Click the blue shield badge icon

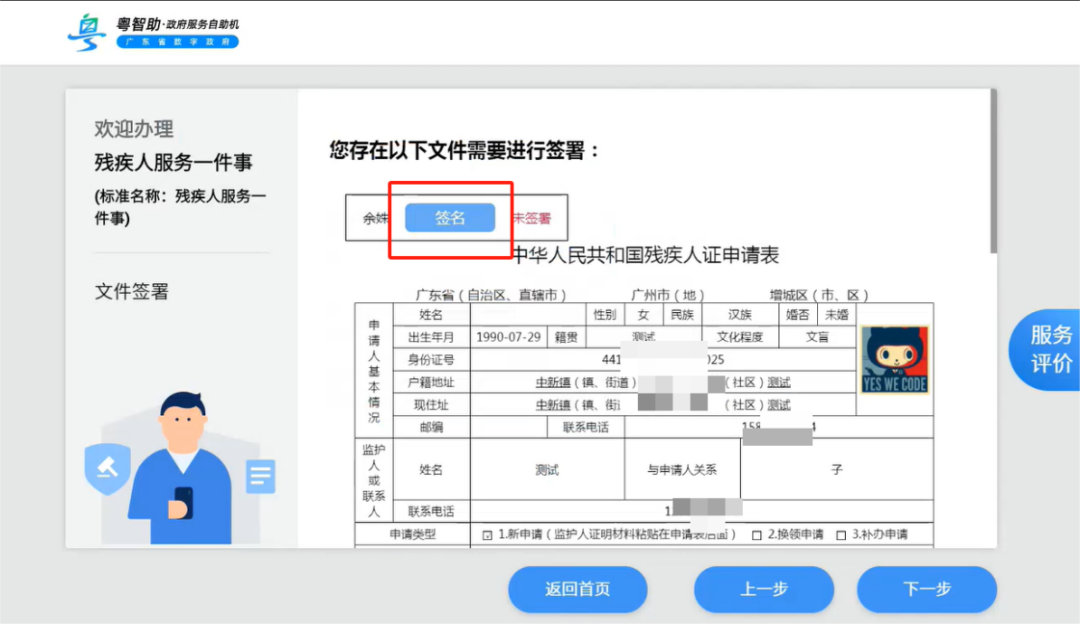107,466
